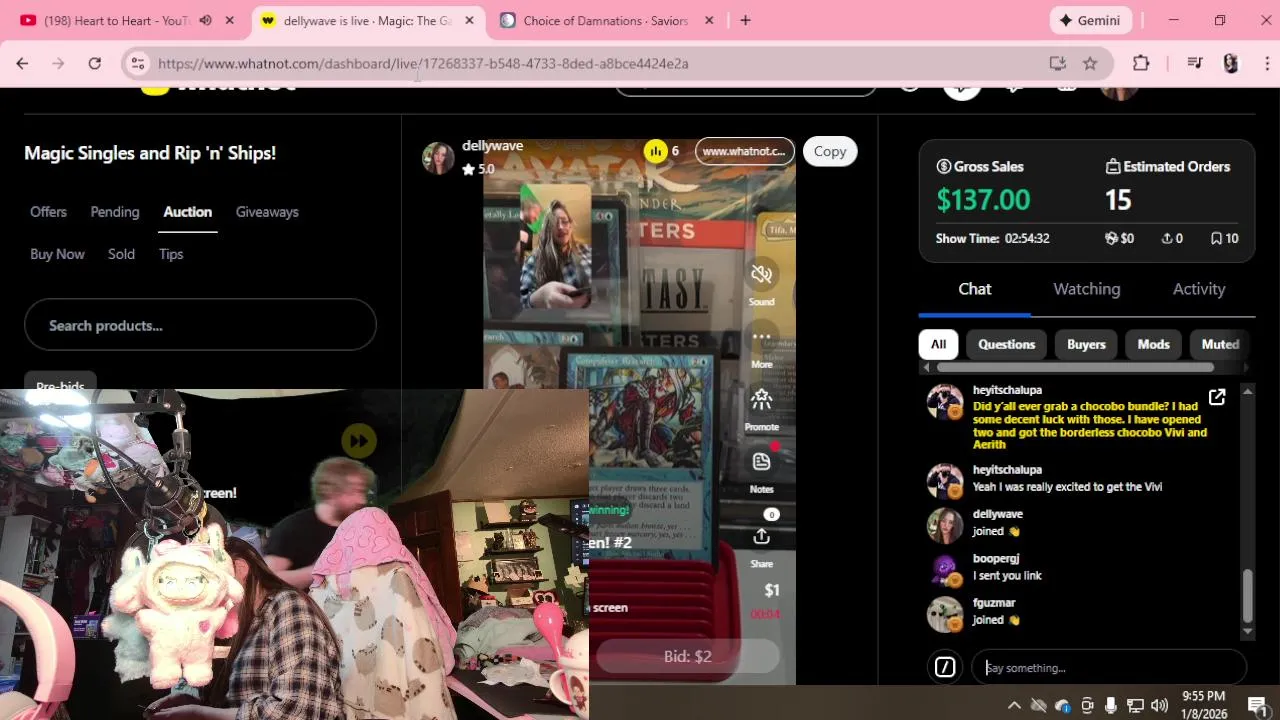Click the install app icon in address bar

click(x=1057, y=63)
